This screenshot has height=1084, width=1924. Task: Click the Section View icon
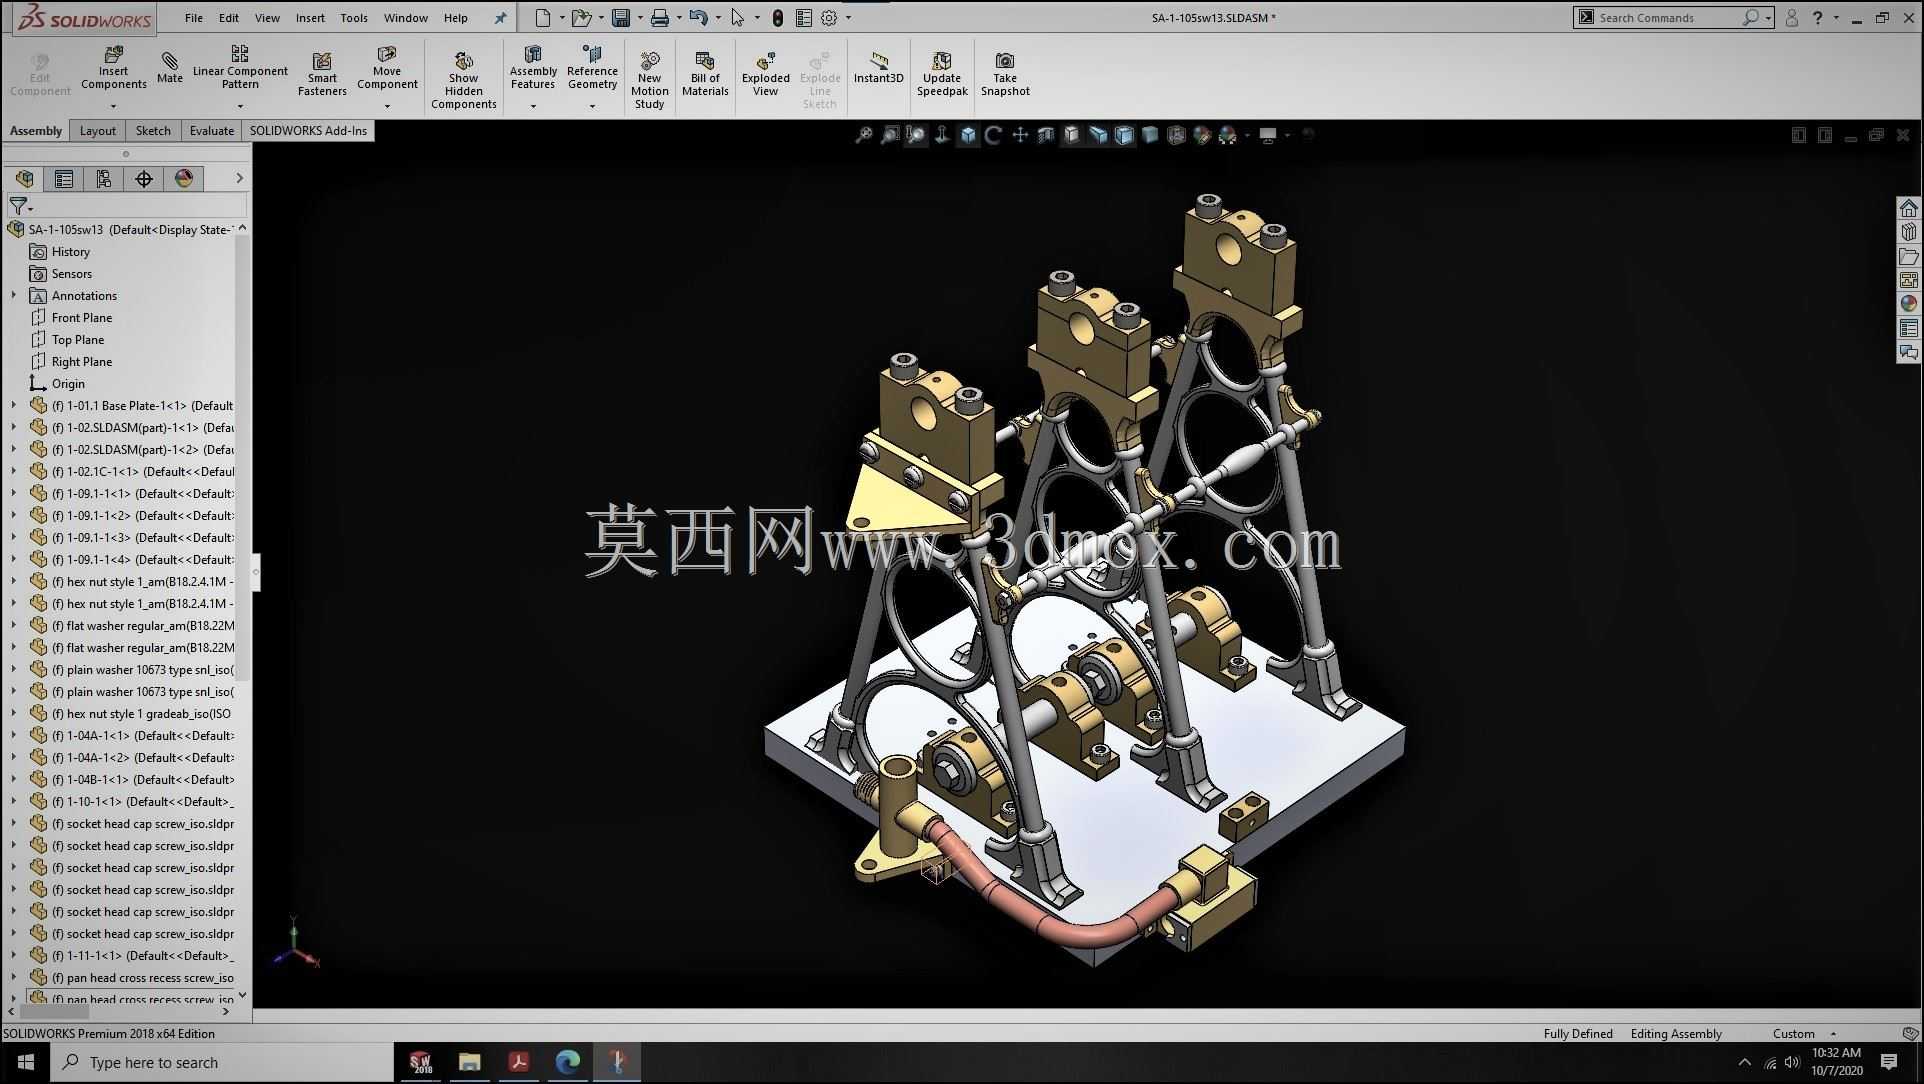[x=1045, y=135]
